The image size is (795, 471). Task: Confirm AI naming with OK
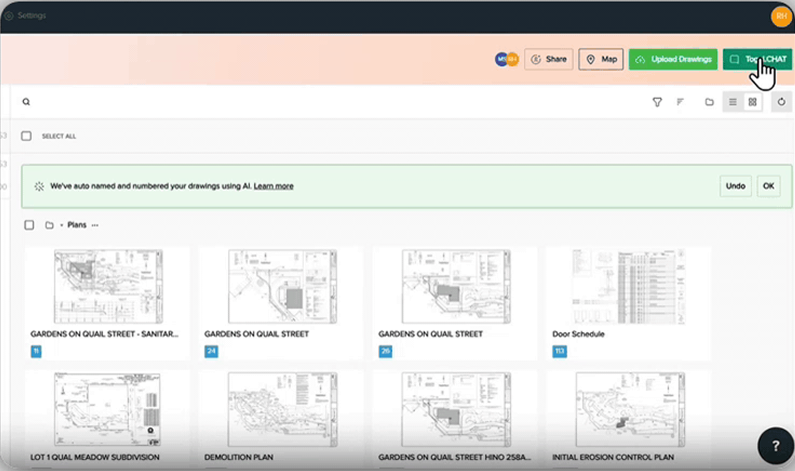768,186
